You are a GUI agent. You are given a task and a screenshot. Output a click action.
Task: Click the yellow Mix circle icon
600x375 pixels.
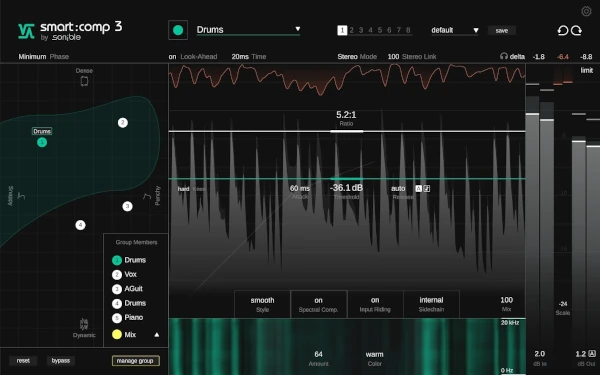pyautogui.click(x=117, y=334)
